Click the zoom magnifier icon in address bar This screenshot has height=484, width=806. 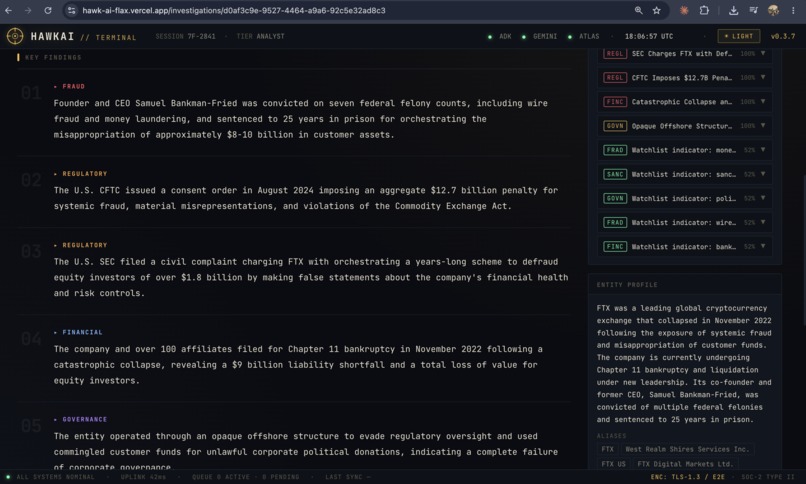click(638, 10)
